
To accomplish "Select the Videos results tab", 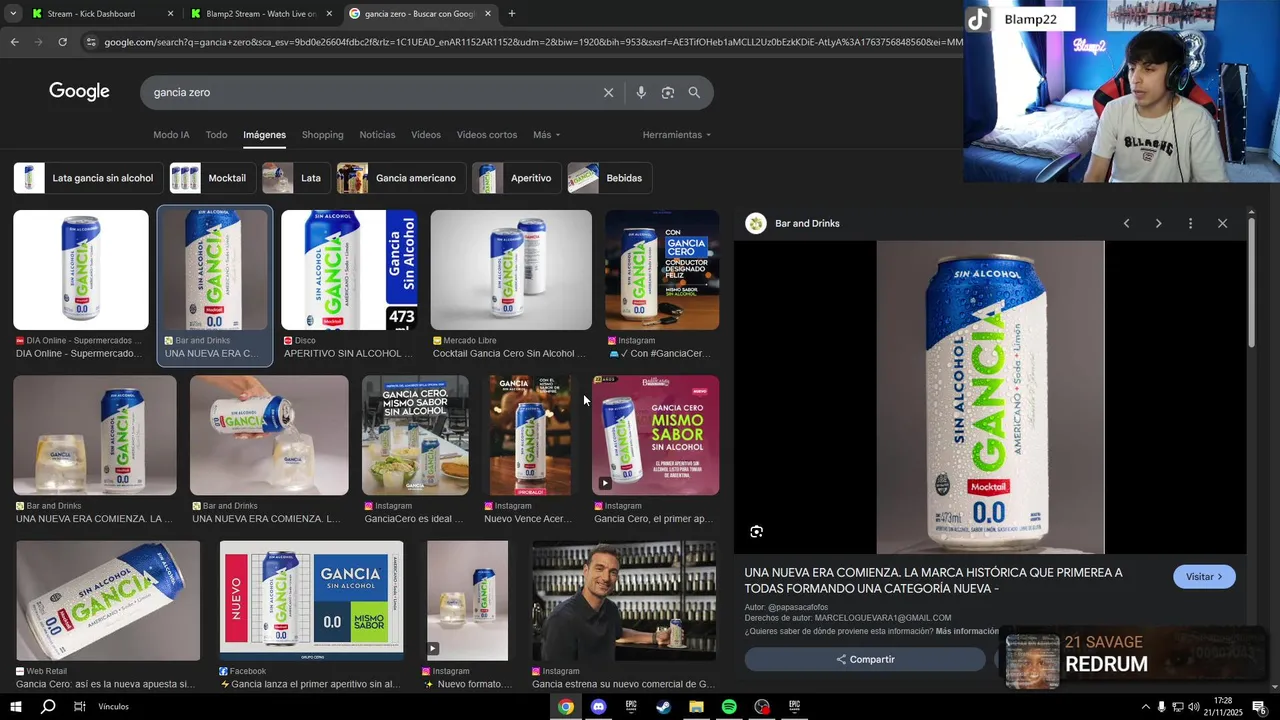I will coord(426,135).
